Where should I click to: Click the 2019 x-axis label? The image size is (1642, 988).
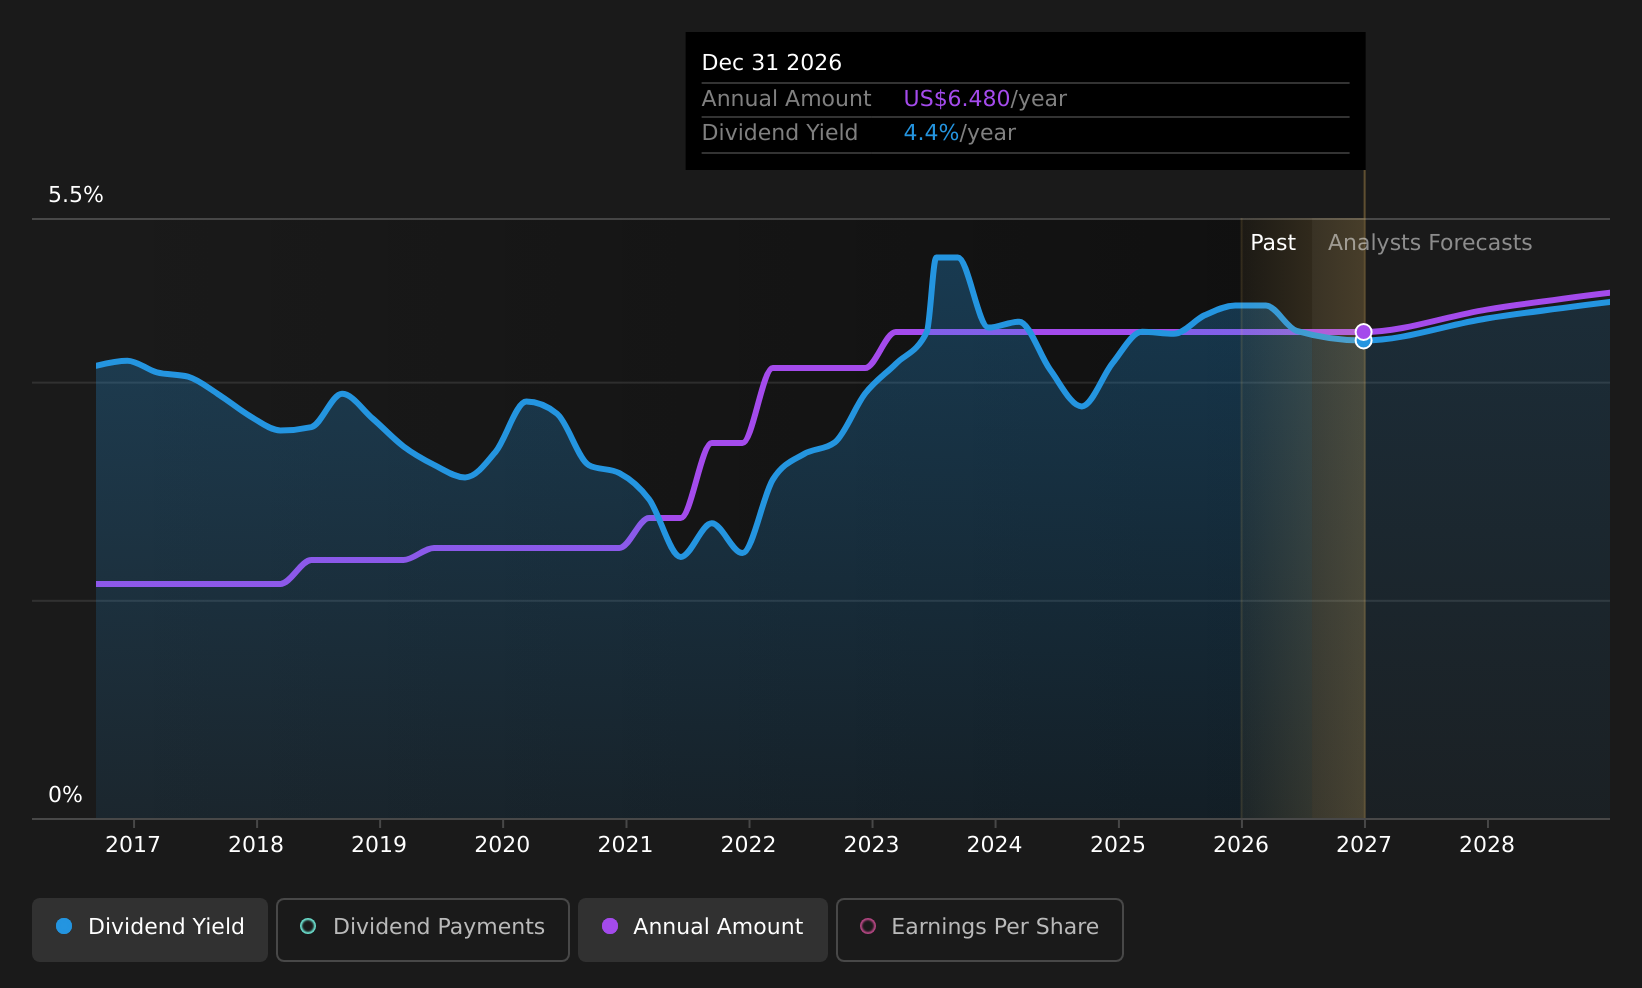point(379,845)
